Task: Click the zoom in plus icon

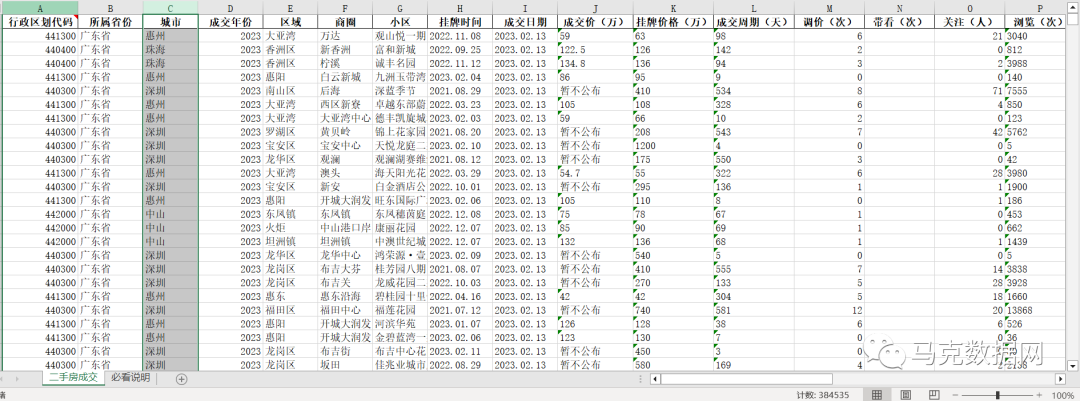Action: pos(1041,395)
